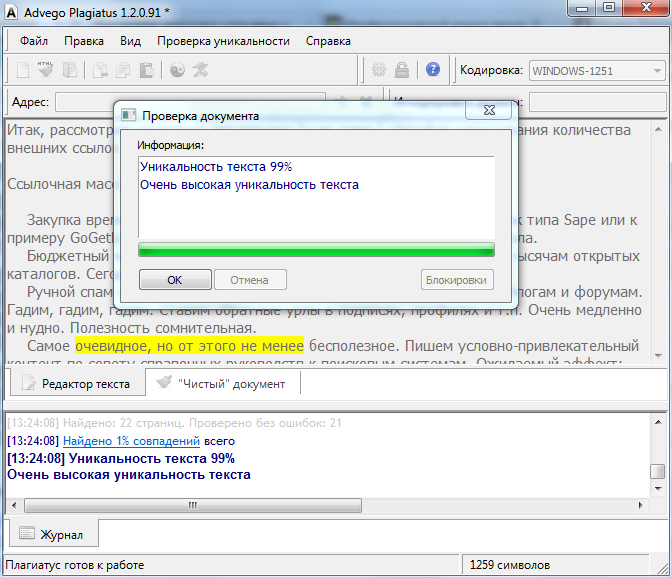
Task: Click the status text Плагиатус готов к работе
Action: [75, 565]
